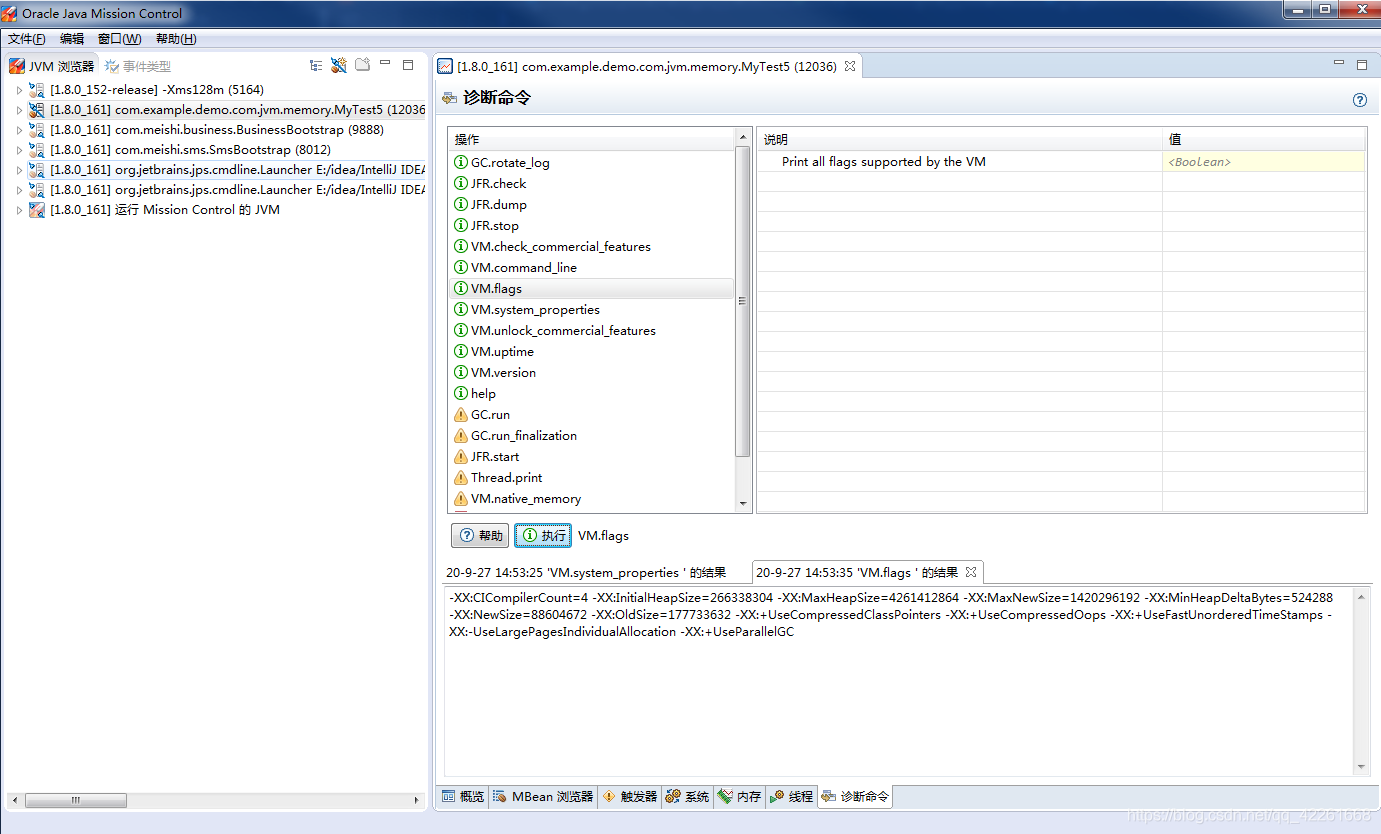Click the warning icon beside Thread.print

pos(461,477)
